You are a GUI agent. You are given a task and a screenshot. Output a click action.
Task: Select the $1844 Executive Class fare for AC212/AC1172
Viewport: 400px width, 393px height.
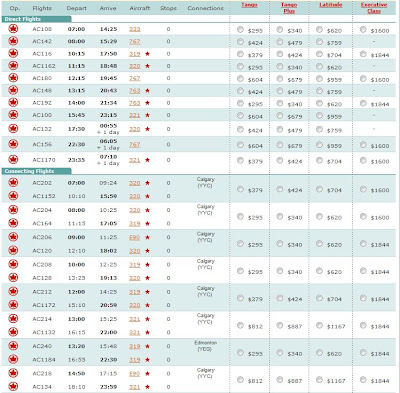click(363, 298)
